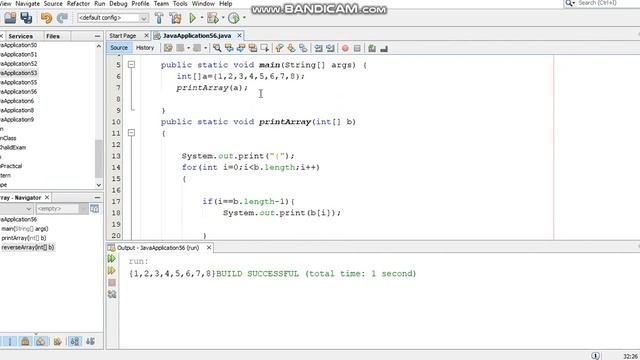Image resolution: width=640 pixels, height=360 pixels.
Task: Minimize the Projects panel group
Action: point(97,36)
